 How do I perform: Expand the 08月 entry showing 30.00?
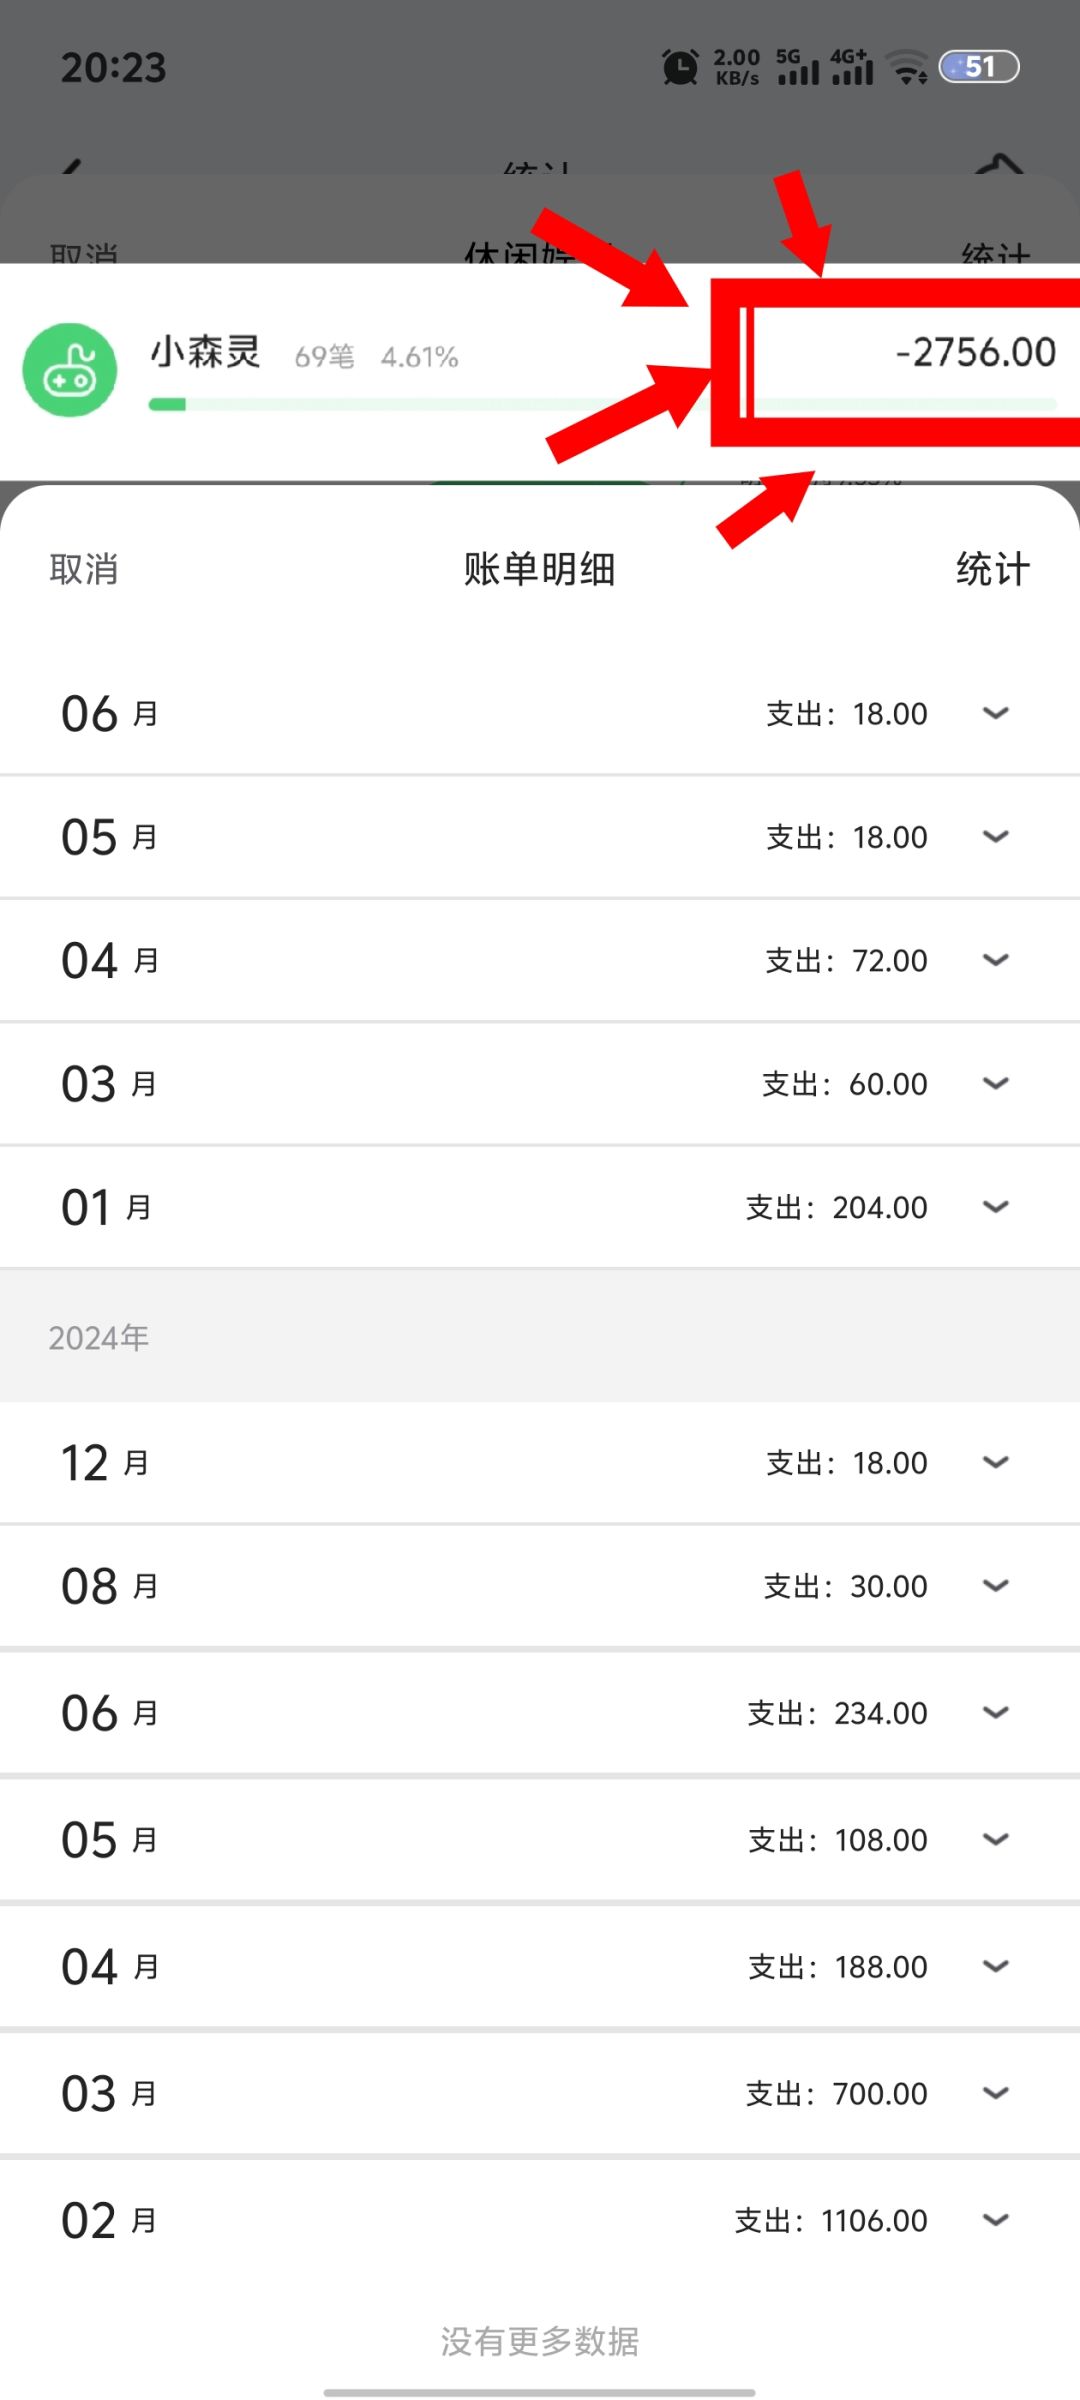click(995, 1586)
